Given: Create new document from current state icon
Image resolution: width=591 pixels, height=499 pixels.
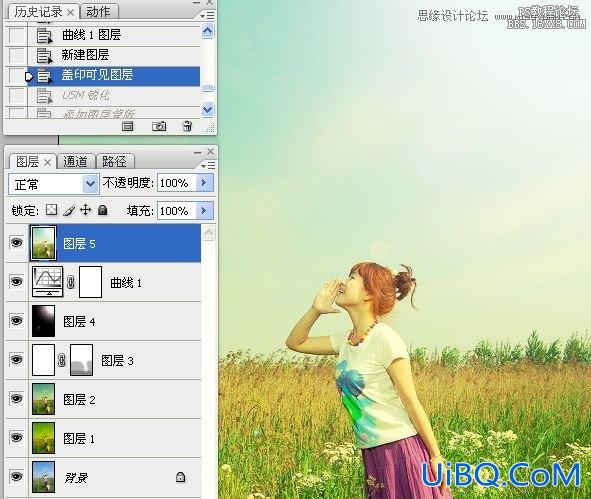Looking at the screenshot, I should (127, 126).
